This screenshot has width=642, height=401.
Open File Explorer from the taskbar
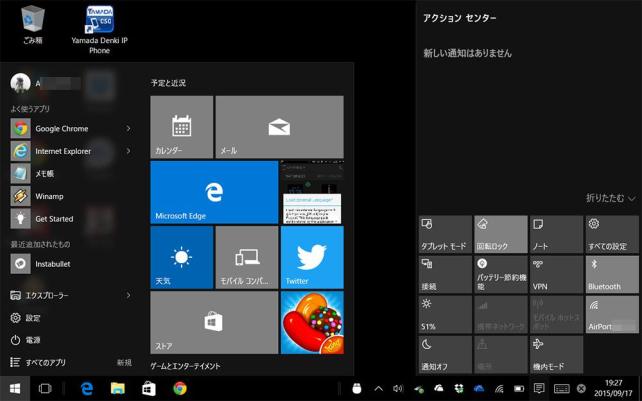click(118, 388)
